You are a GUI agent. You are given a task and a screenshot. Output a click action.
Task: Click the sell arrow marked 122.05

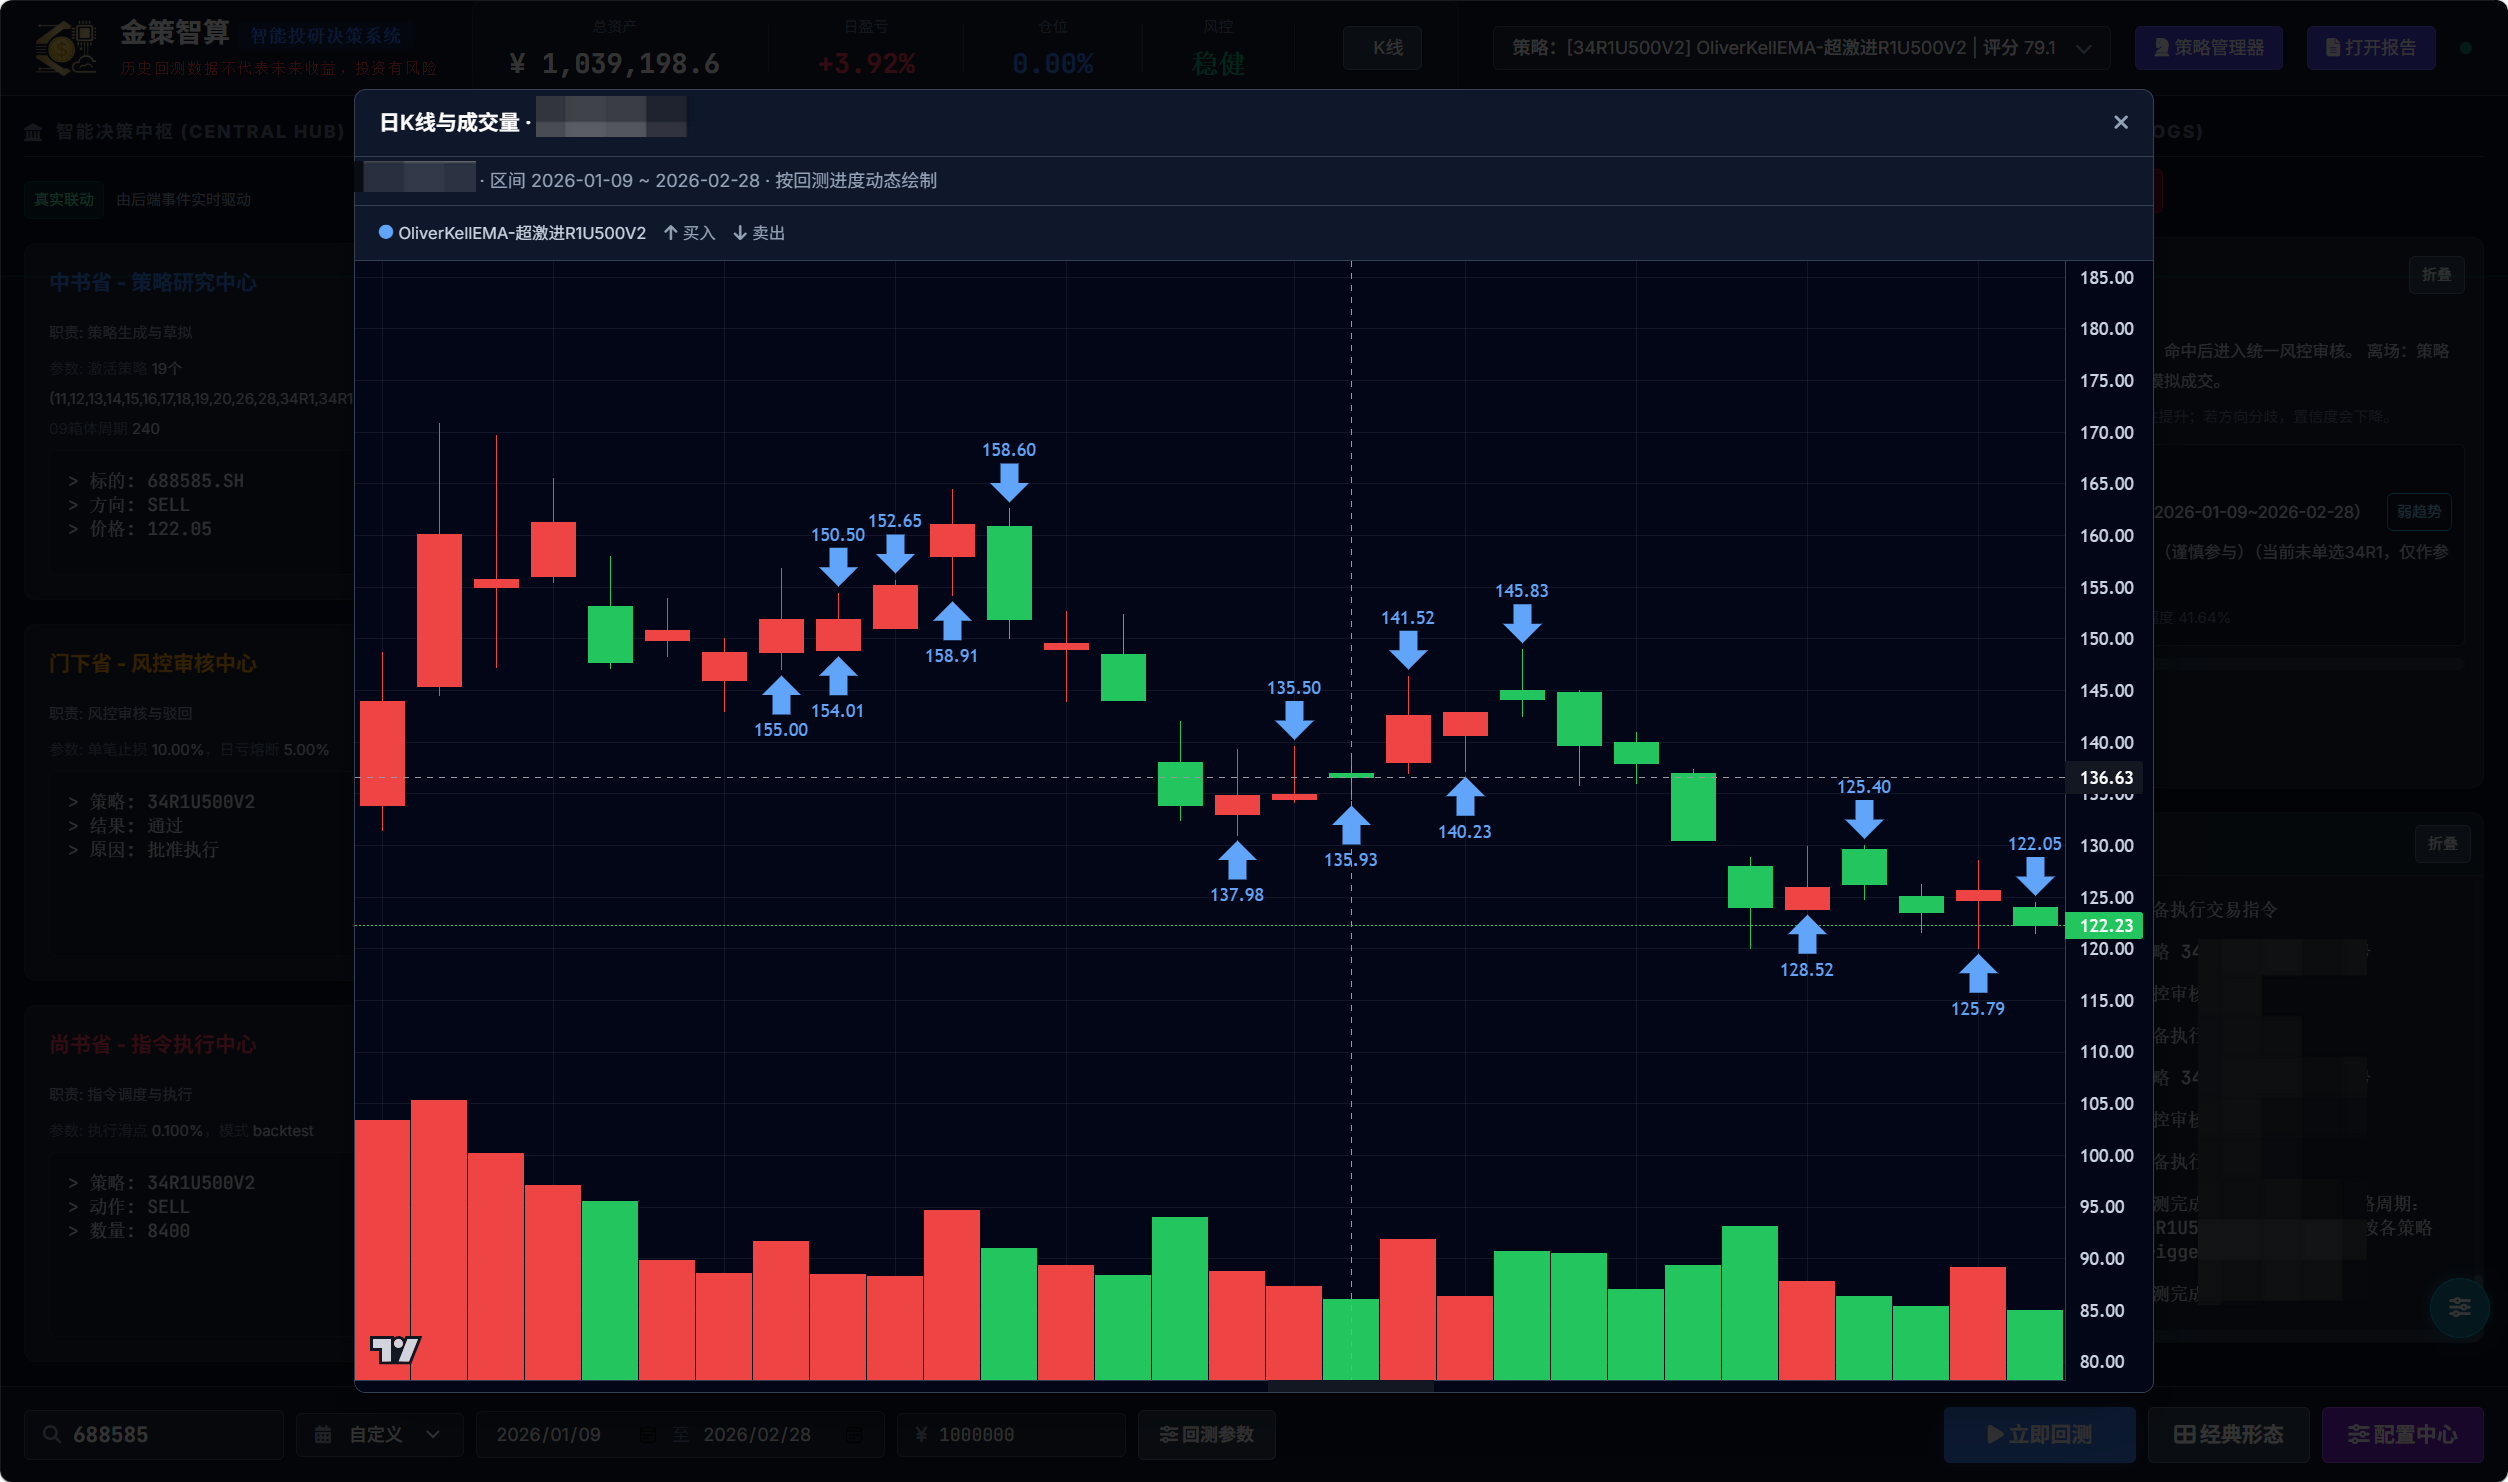click(x=2035, y=876)
